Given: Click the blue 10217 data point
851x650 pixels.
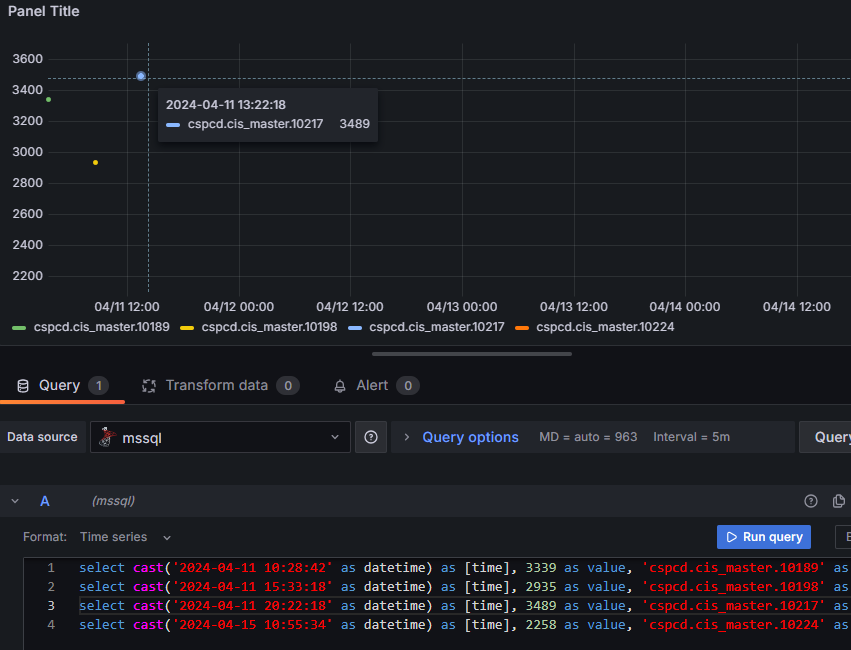Looking at the screenshot, I should (141, 76).
